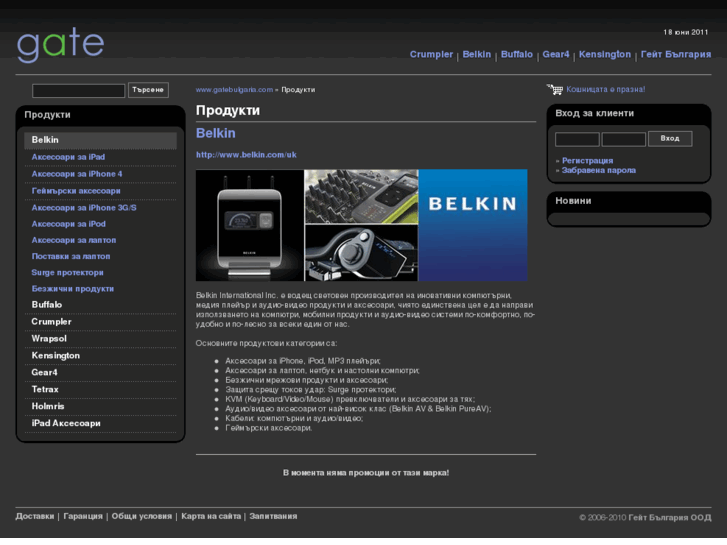The width and height of the screenshot is (727, 545).
Task: Select Belkin in products sidebar
Action: coord(100,140)
